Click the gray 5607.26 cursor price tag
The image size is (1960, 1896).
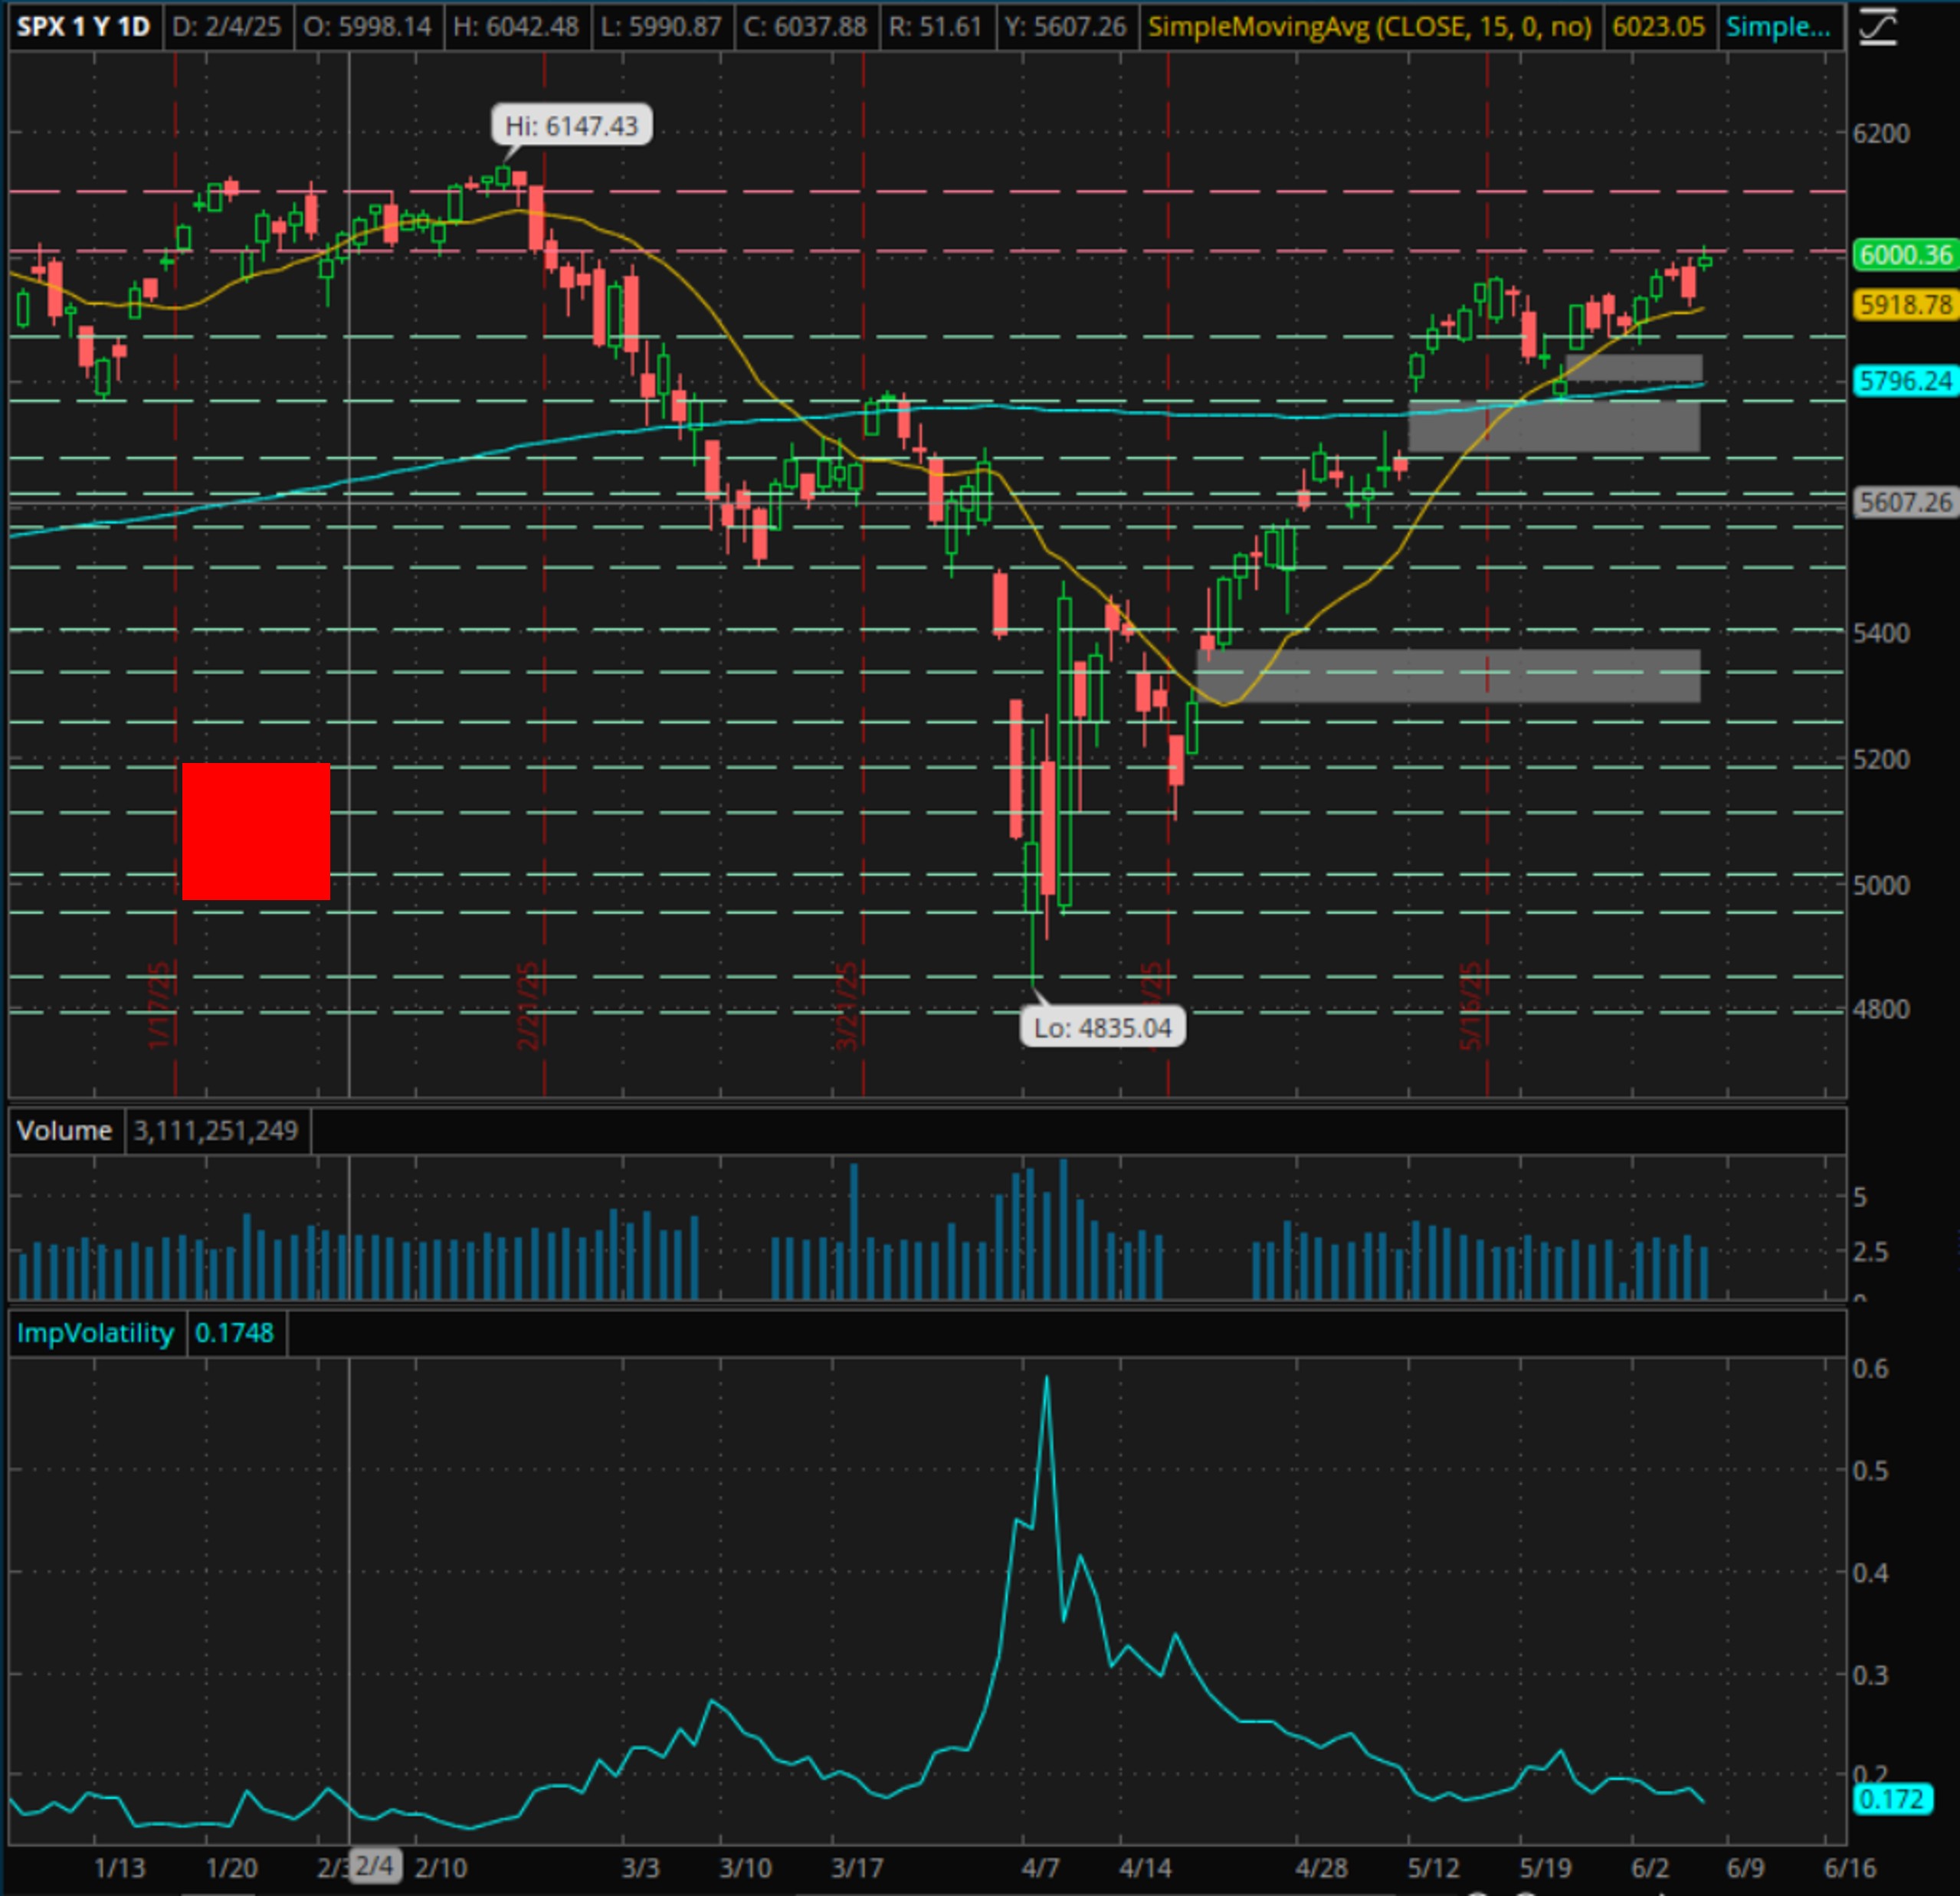click(1905, 502)
